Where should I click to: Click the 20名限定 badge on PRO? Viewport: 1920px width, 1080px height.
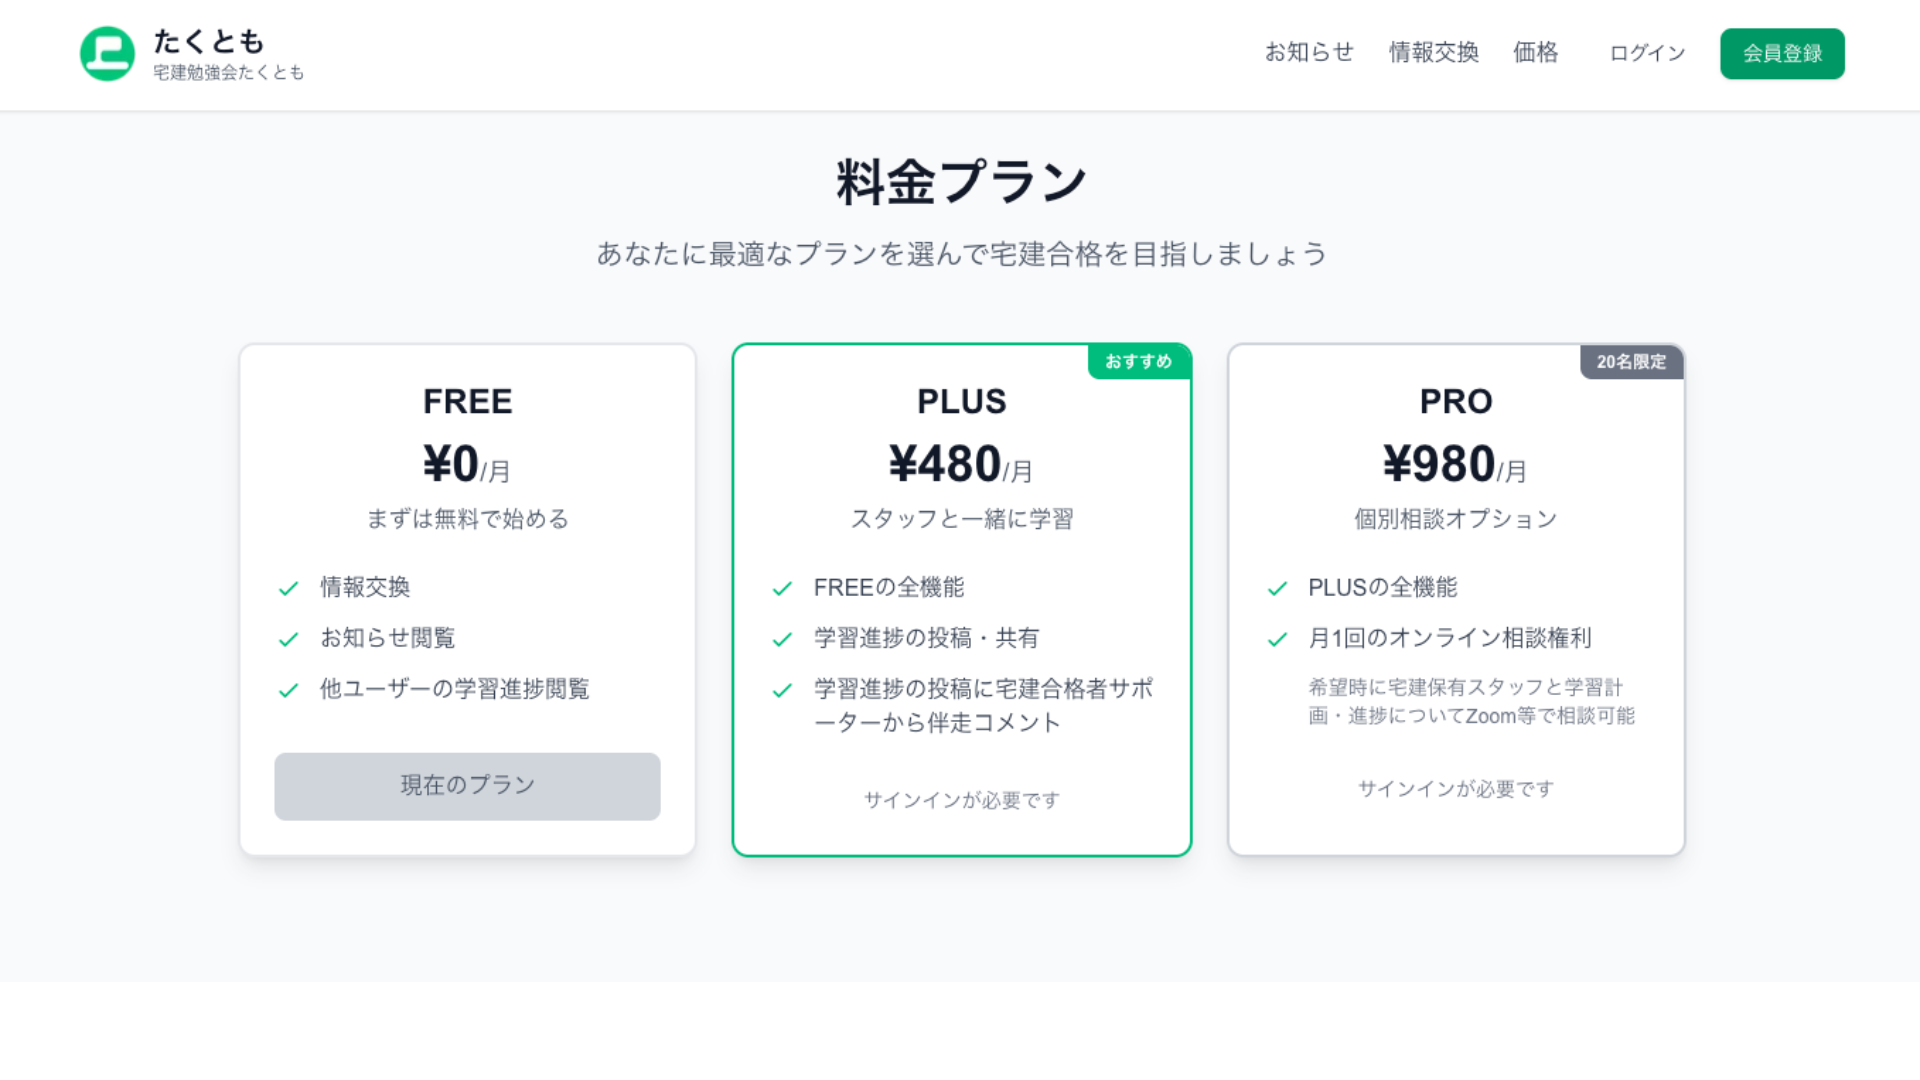coord(1631,362)
